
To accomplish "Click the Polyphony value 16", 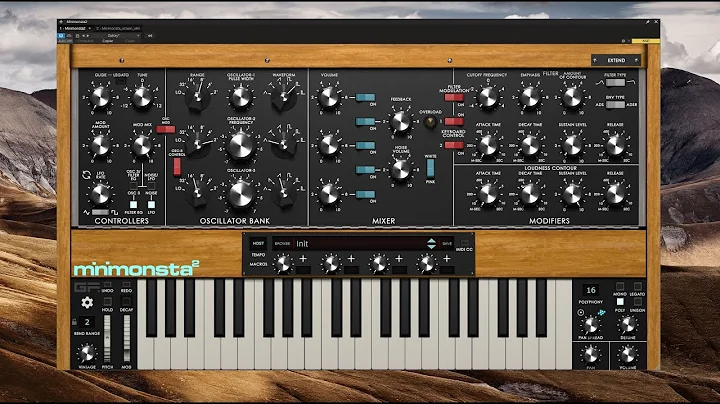I will [591, 290].
